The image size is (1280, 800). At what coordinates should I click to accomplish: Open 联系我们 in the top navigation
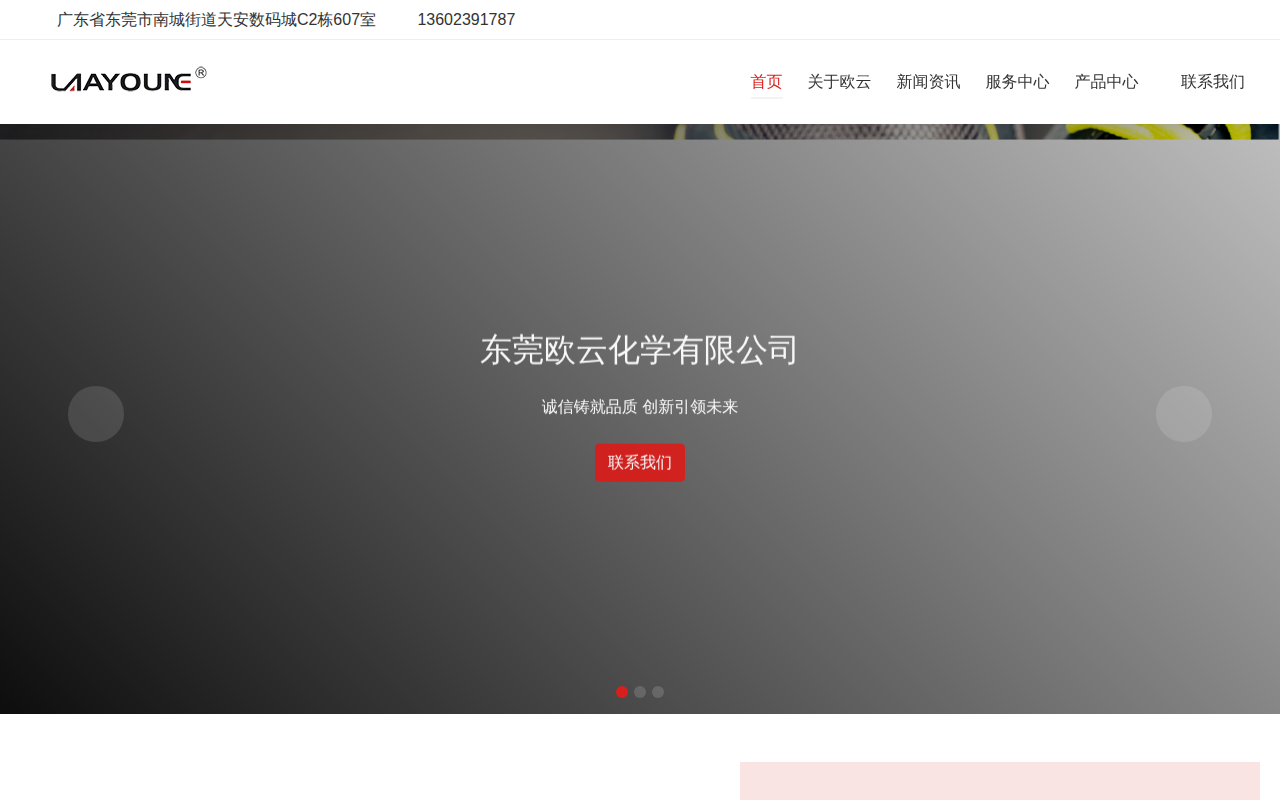point(1213,82)
